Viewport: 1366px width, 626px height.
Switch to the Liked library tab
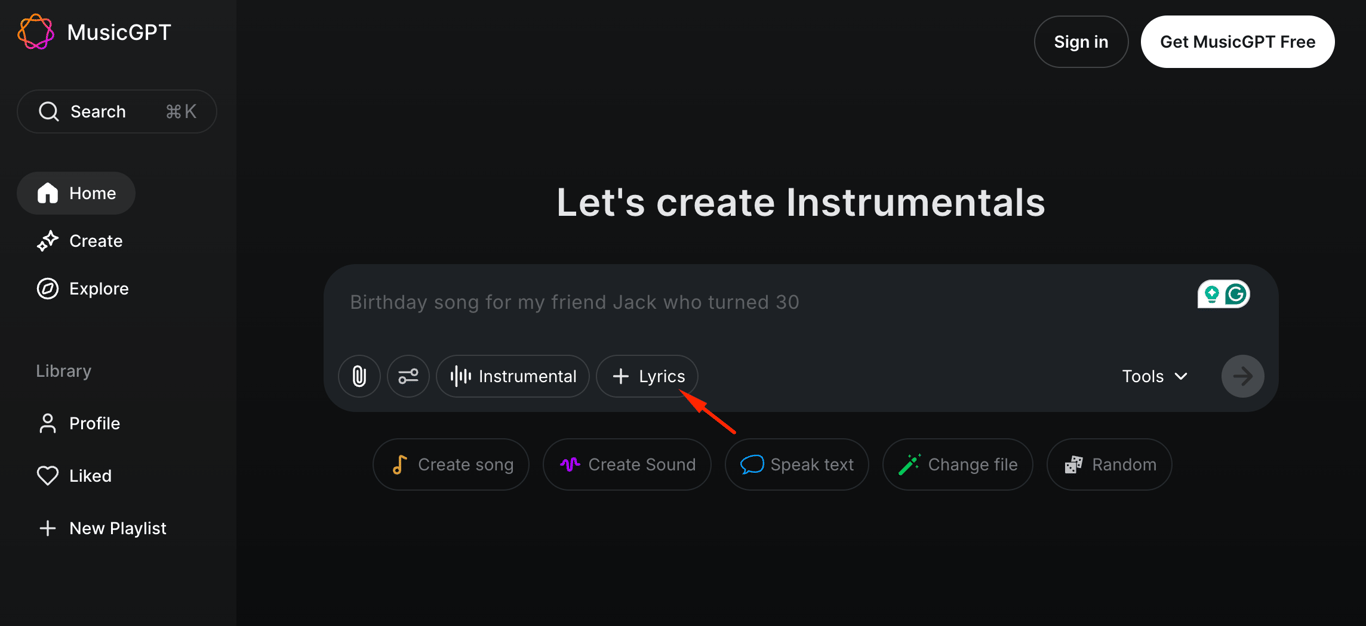tap(88, 476)
